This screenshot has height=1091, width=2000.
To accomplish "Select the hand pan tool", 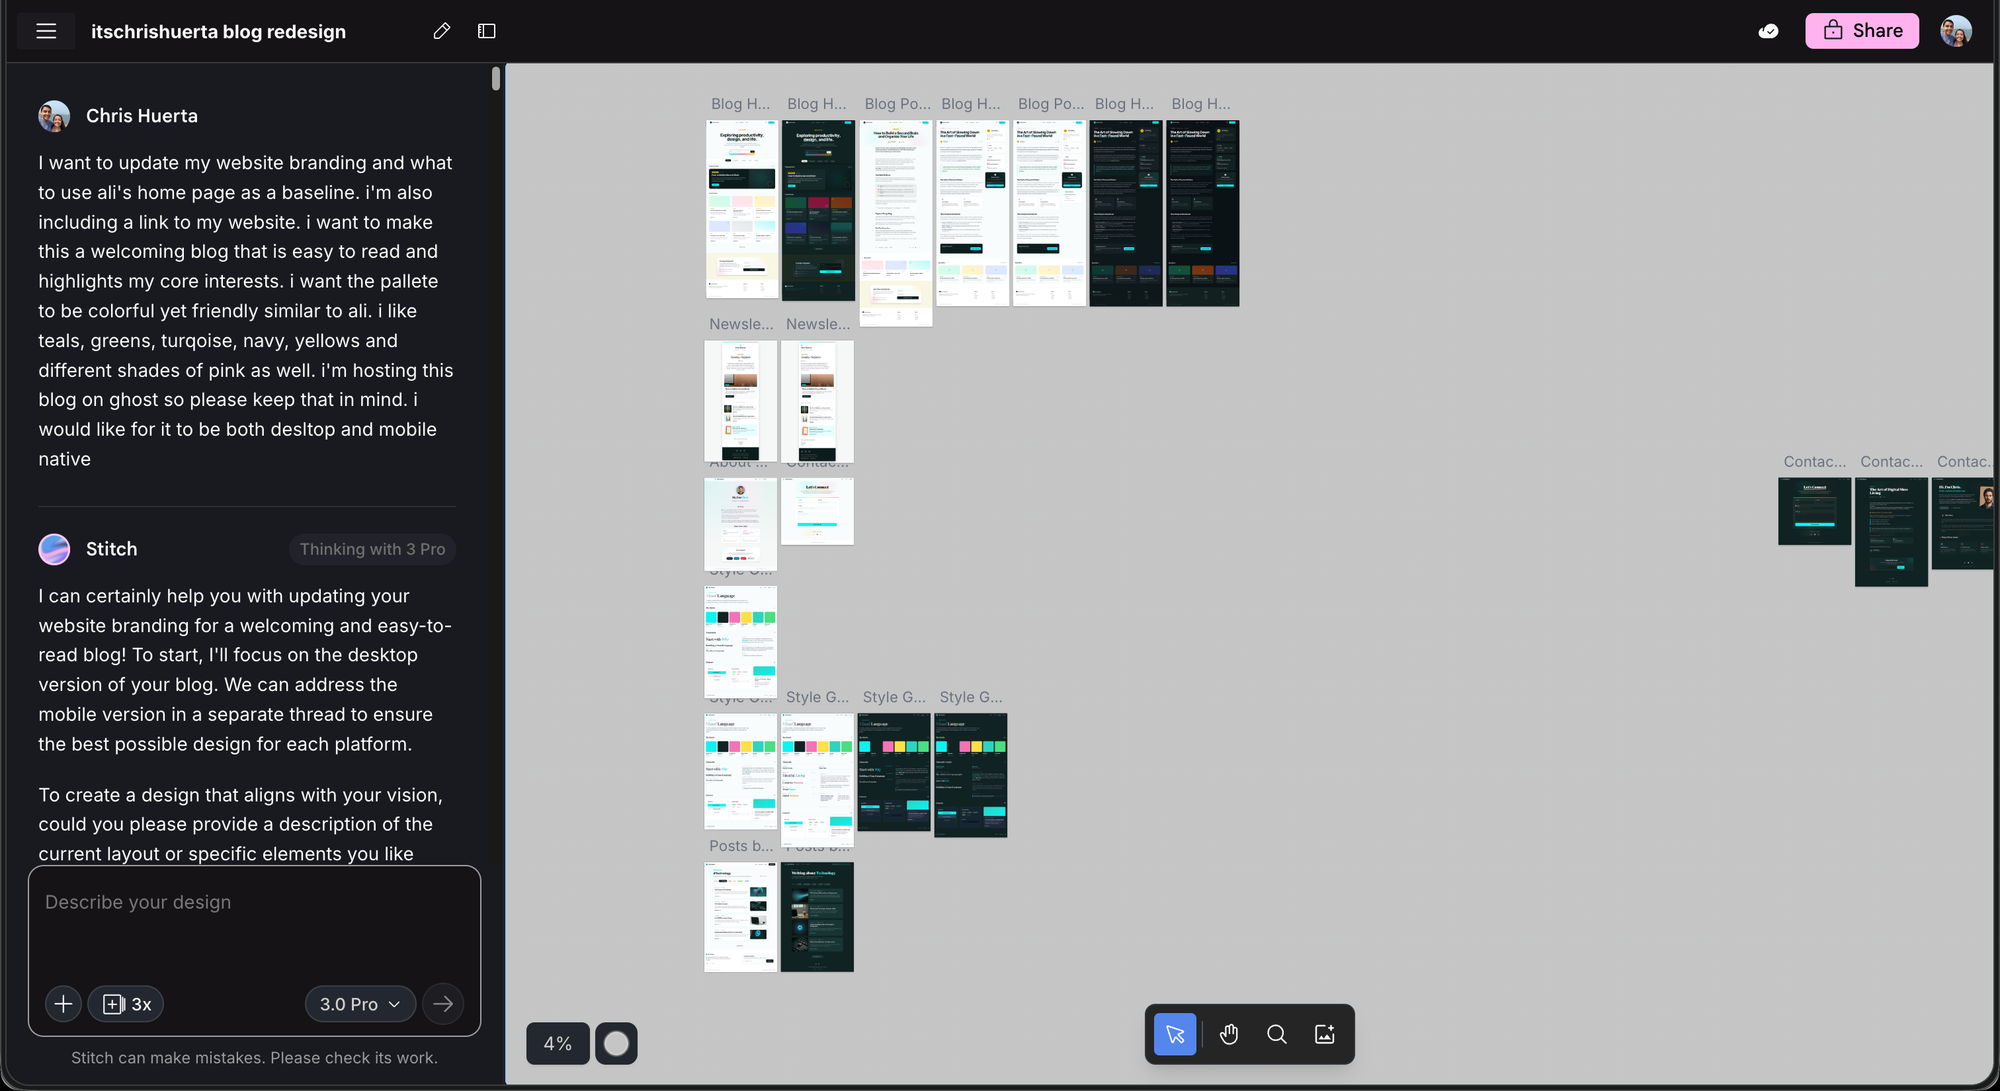I will (x=1229, y=1034).
